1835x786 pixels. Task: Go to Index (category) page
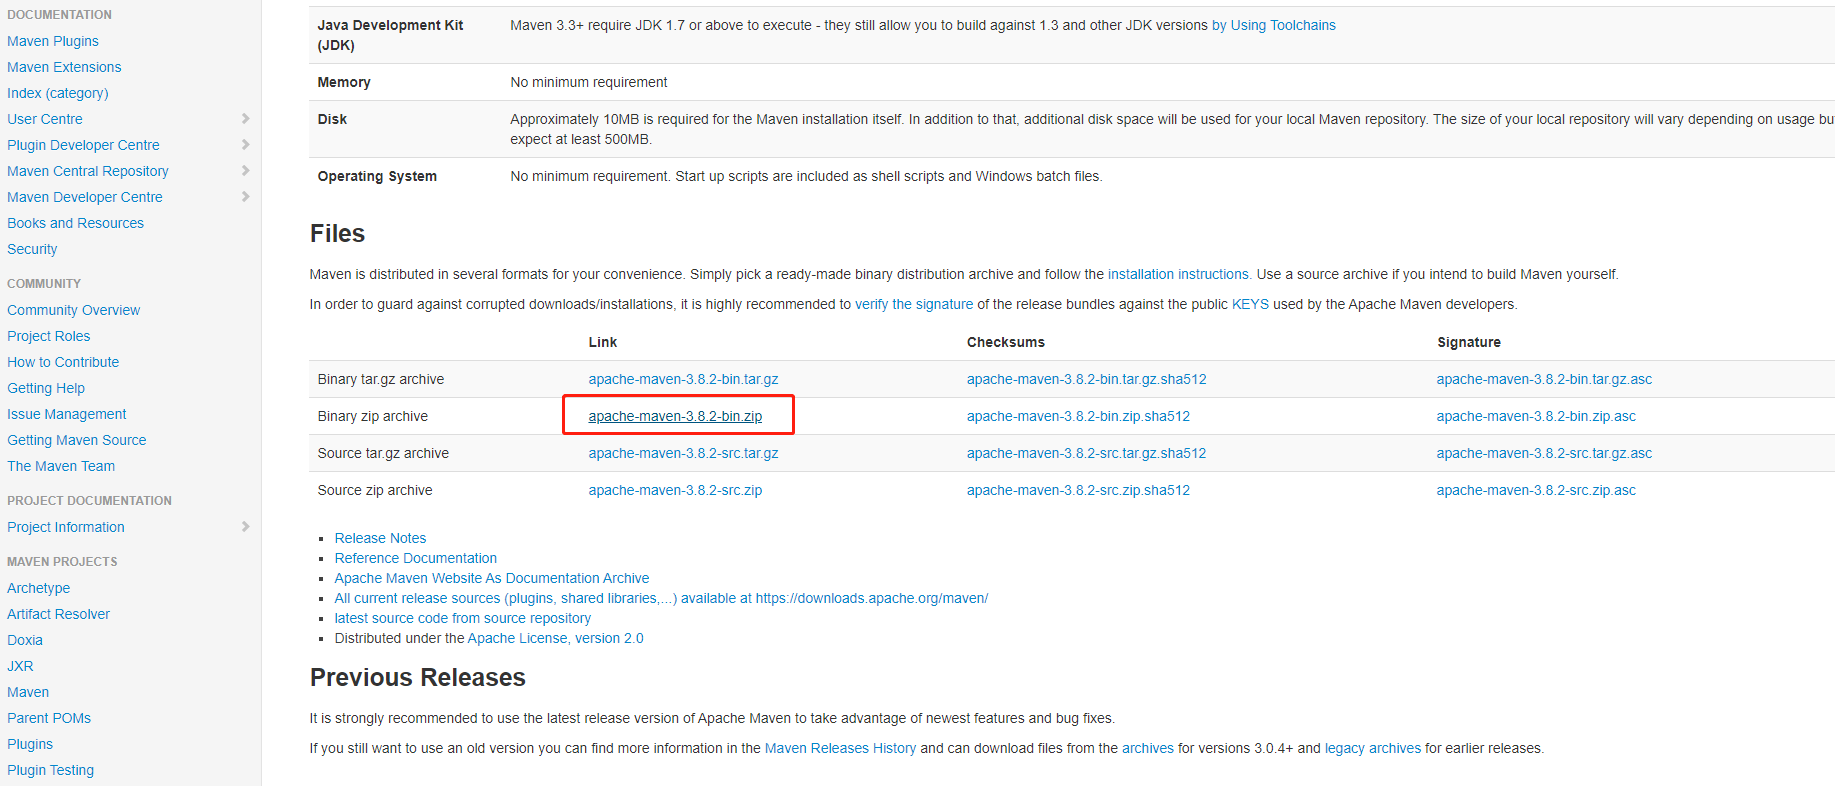[x=58, y=93]
